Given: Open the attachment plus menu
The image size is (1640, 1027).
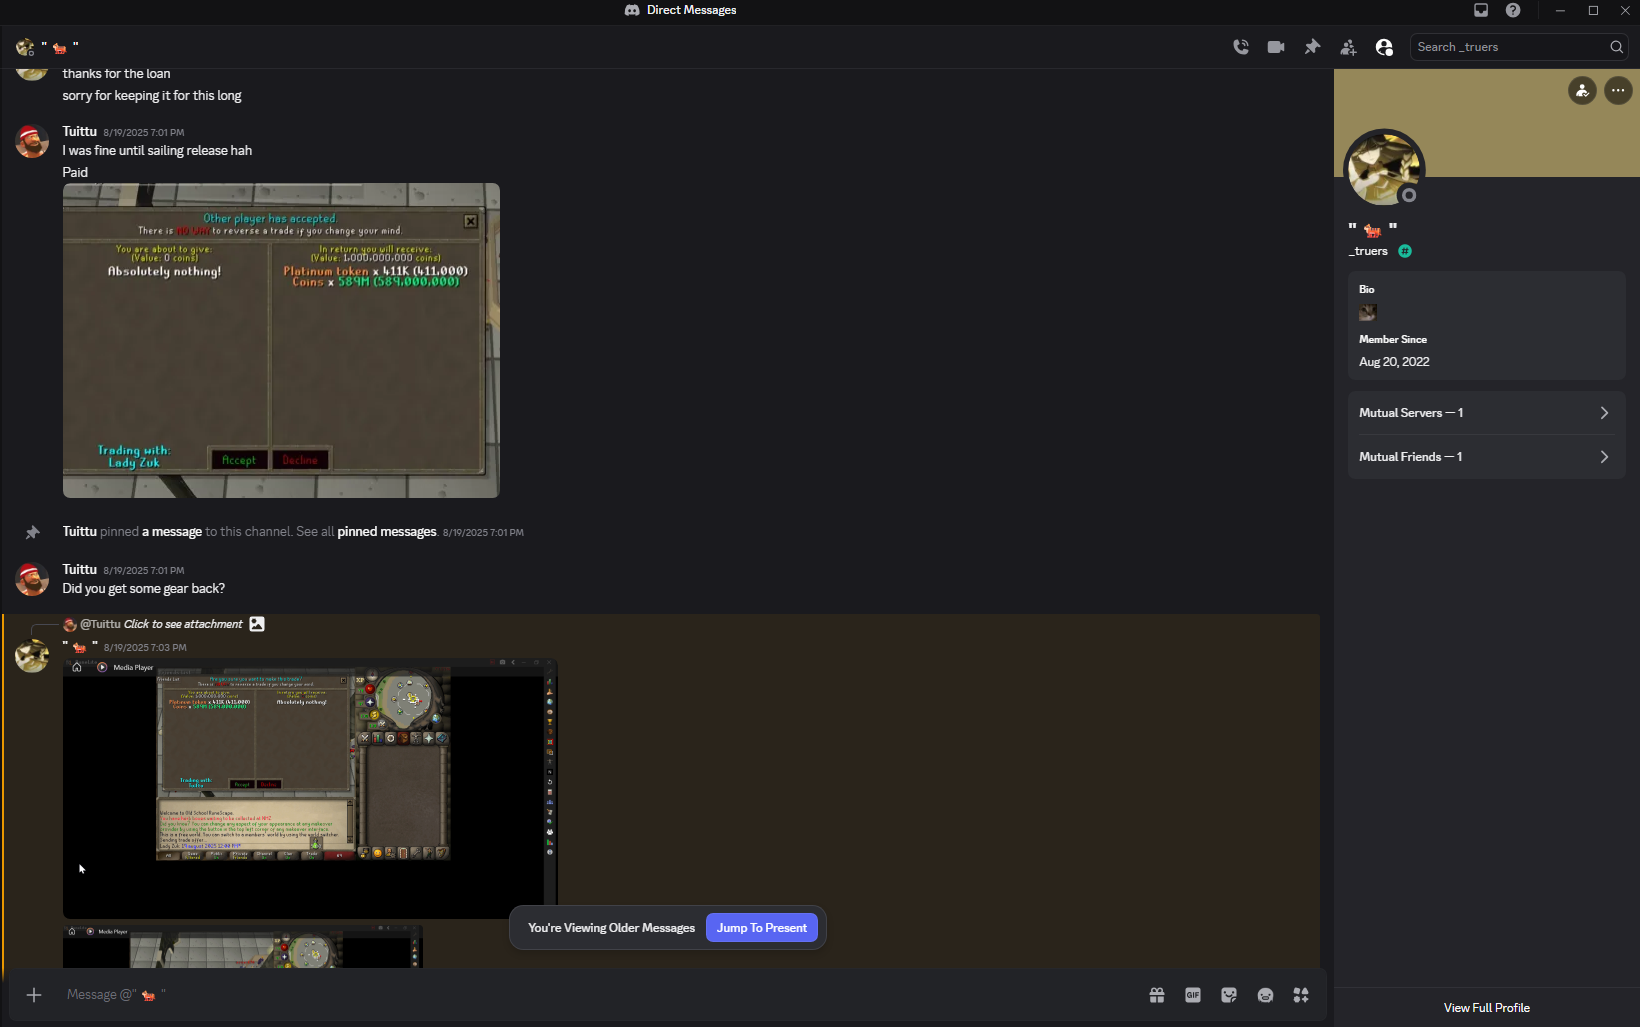Looking at the screenshot, I should [x=34, y=995].
